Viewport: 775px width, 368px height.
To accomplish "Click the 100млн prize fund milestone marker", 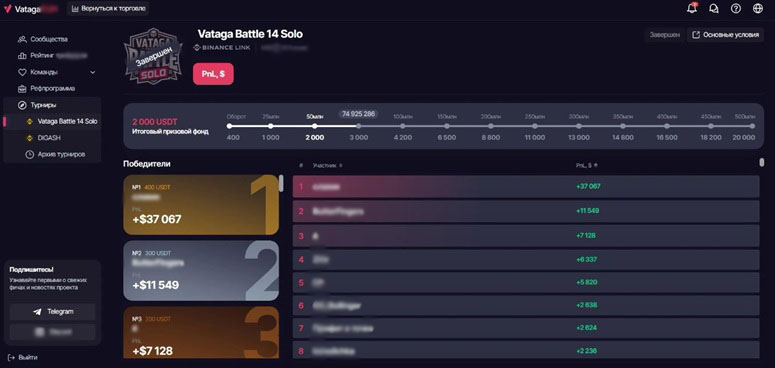I will tap(402, 126).
